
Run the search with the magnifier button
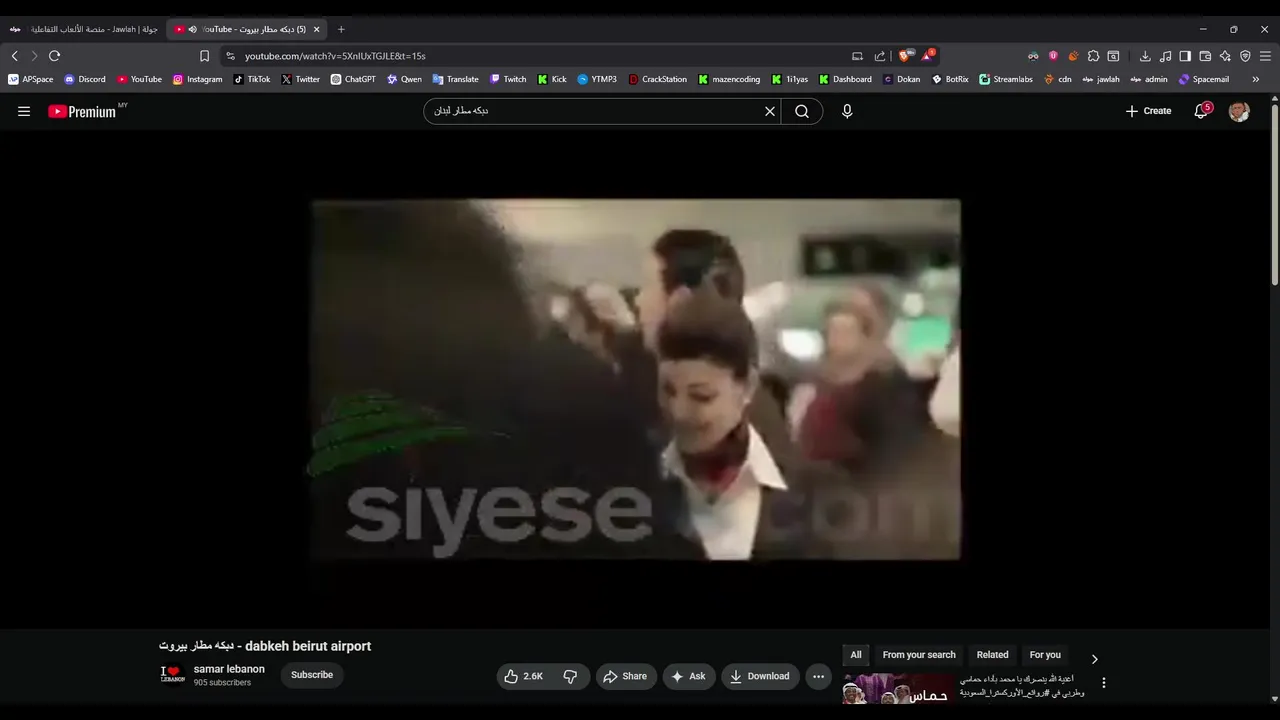802,111
